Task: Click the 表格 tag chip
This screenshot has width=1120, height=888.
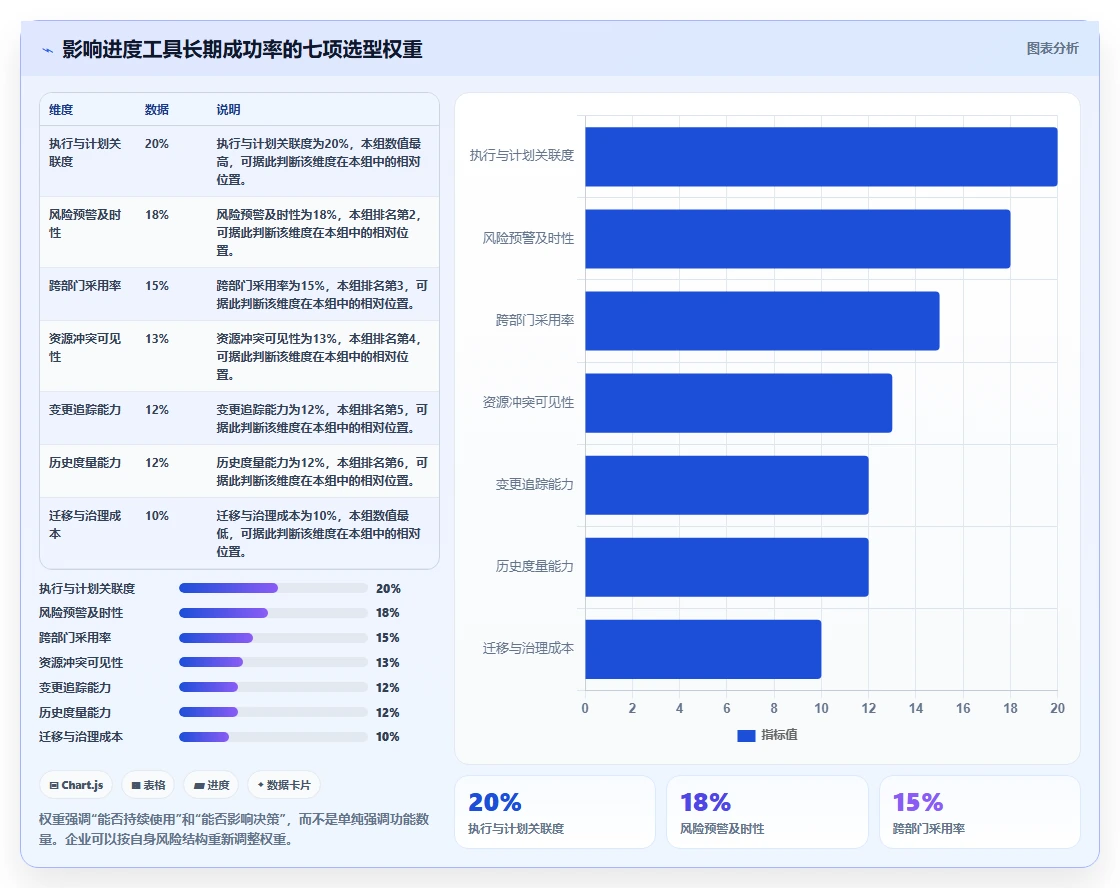Action: (x=148, y=785)
